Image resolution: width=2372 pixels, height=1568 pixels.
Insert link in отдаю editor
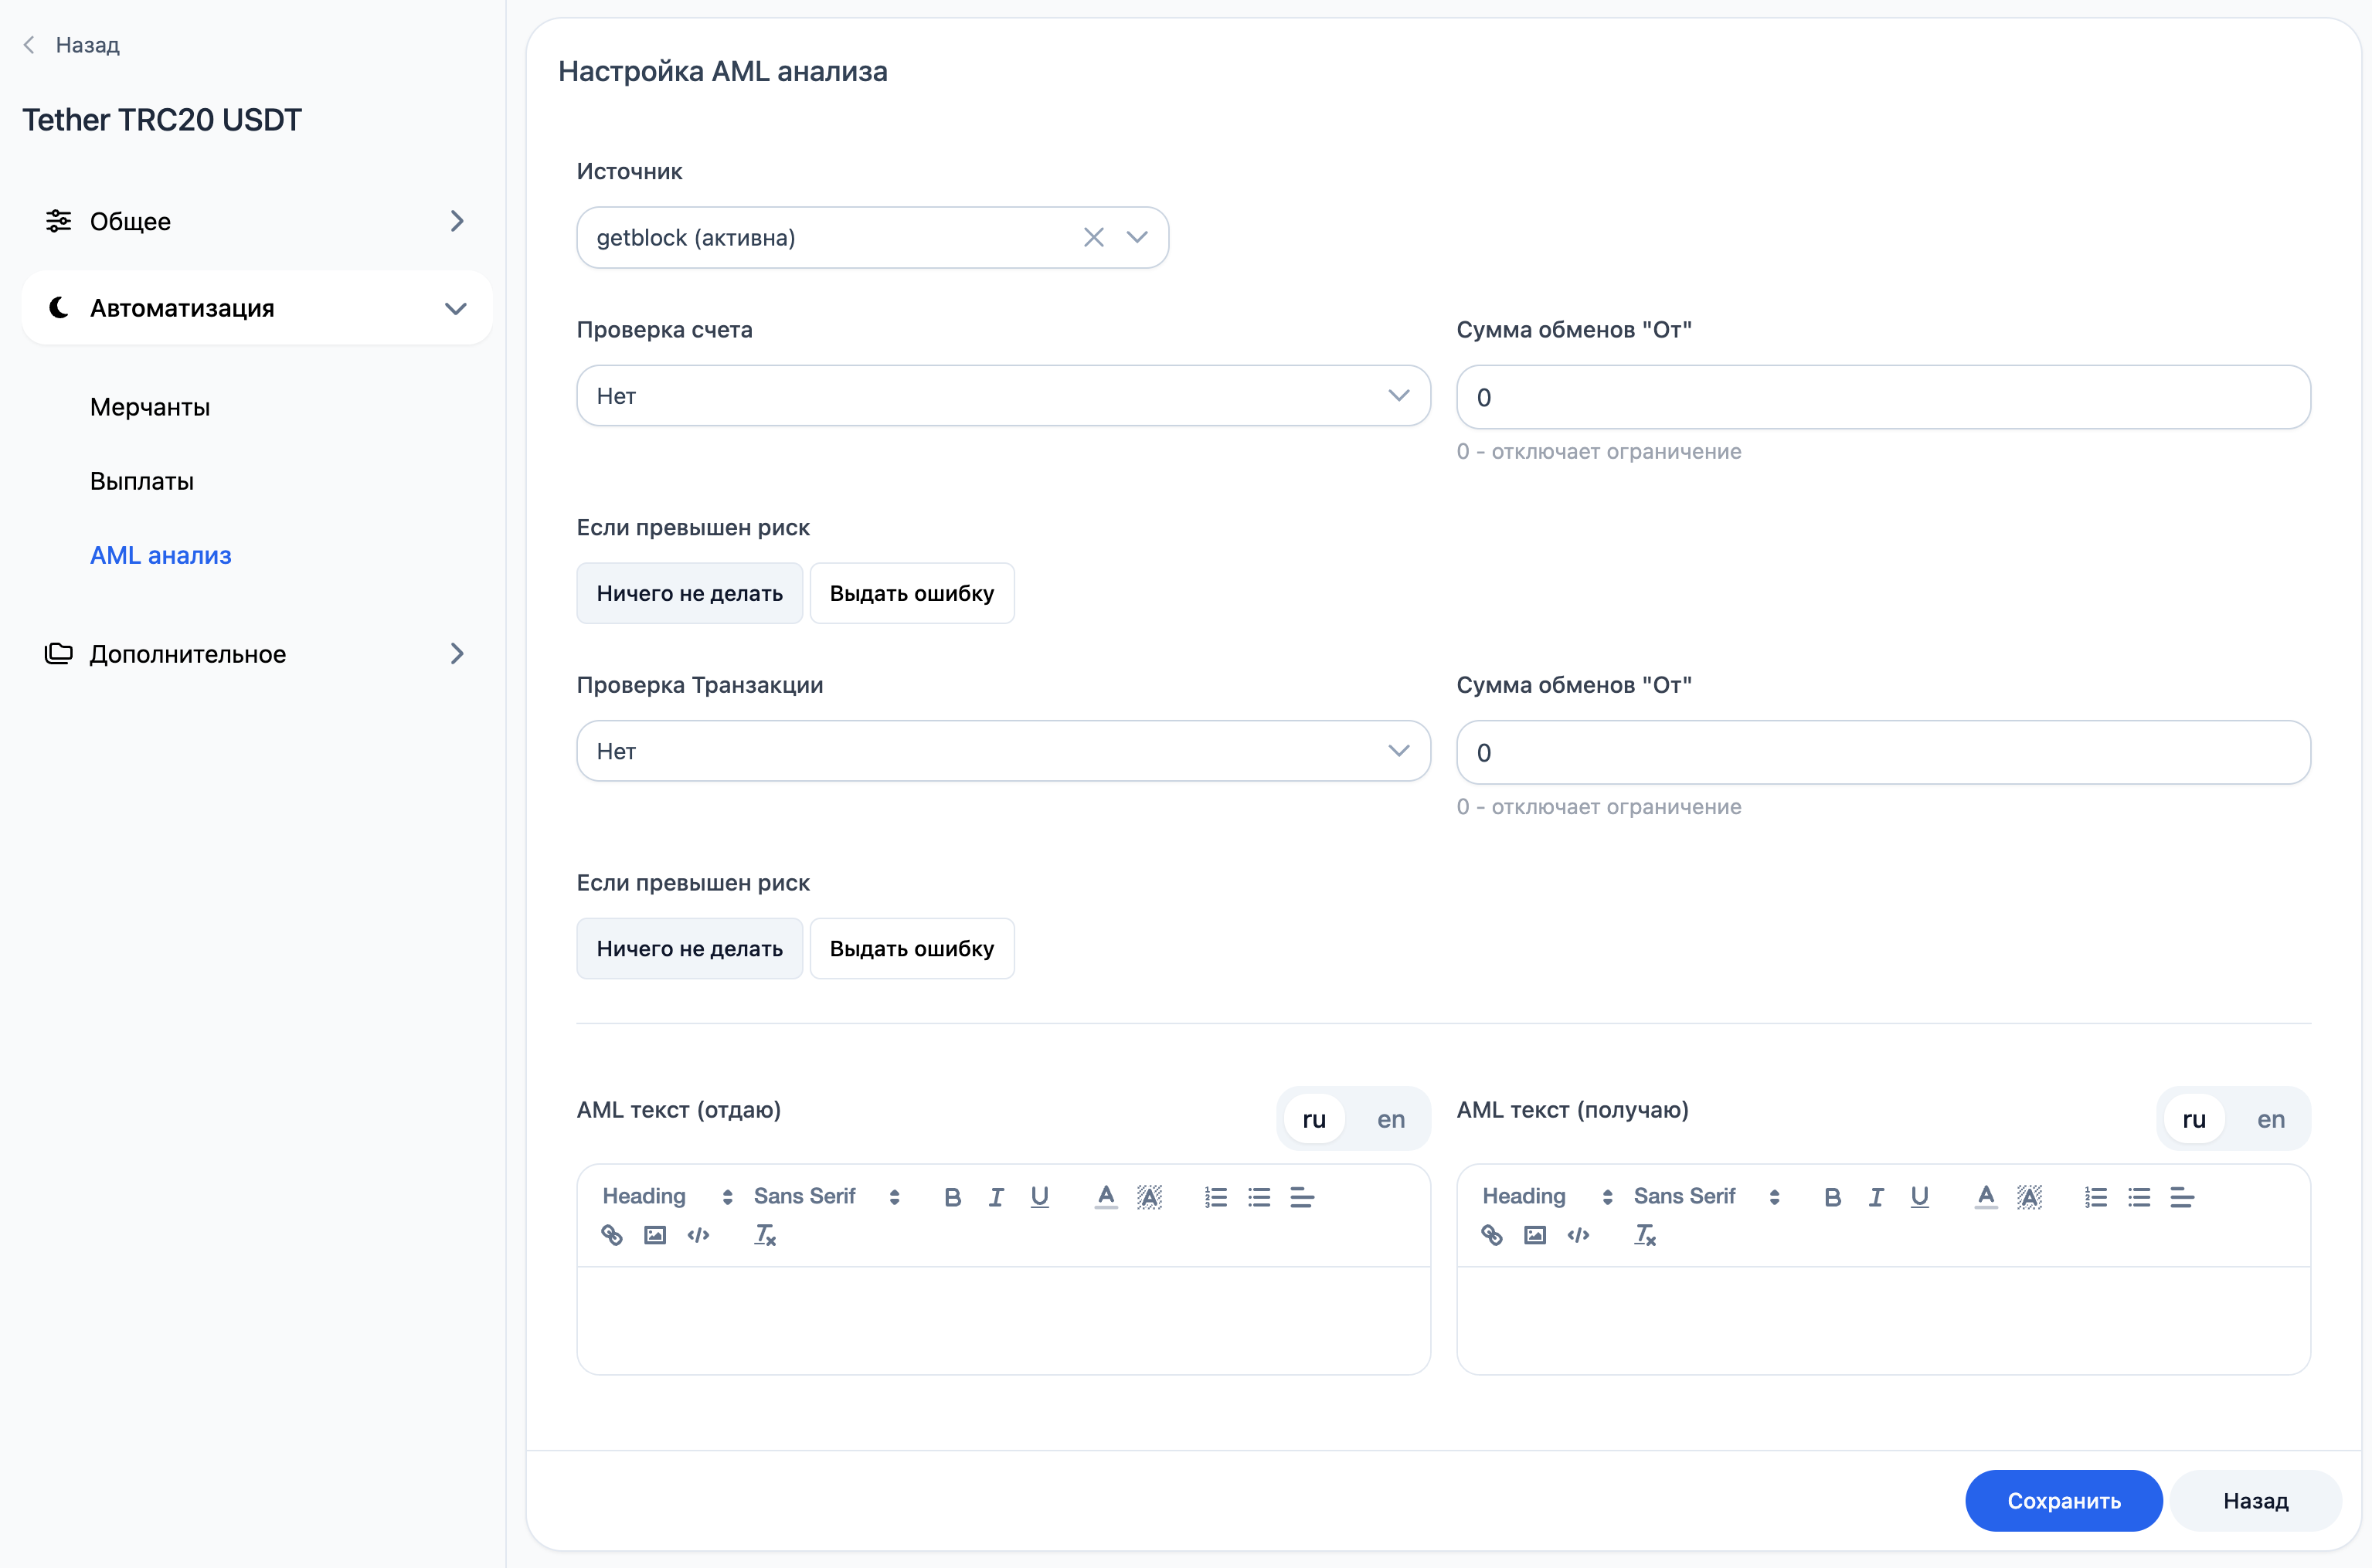tap(612, 1235)
